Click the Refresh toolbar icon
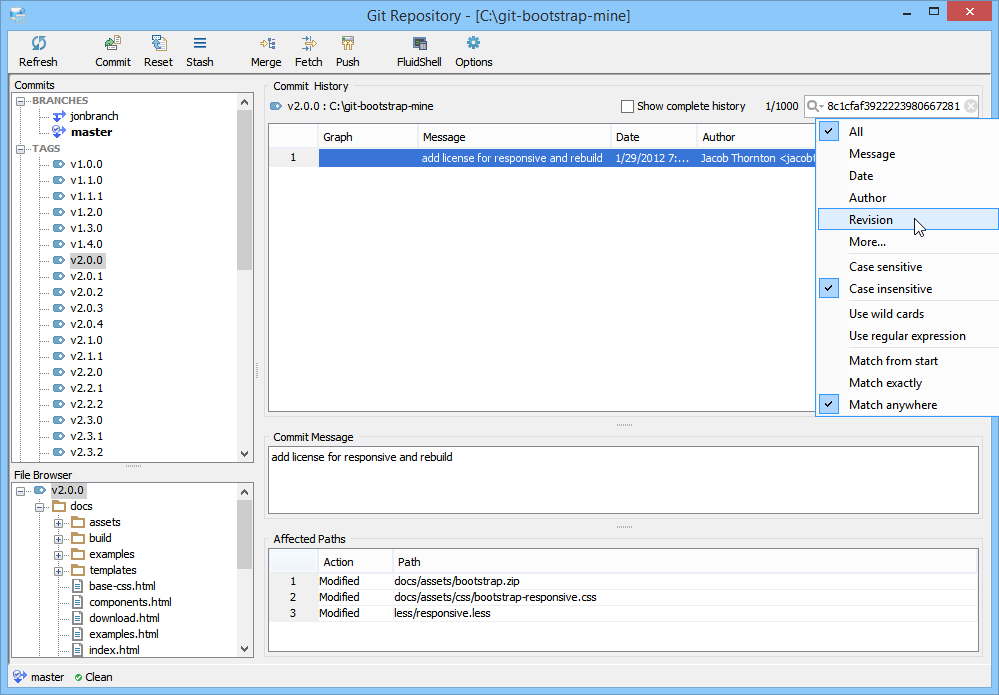Image resolution: width=999 pixels, height=695 pixels. (x=38, y=43)
